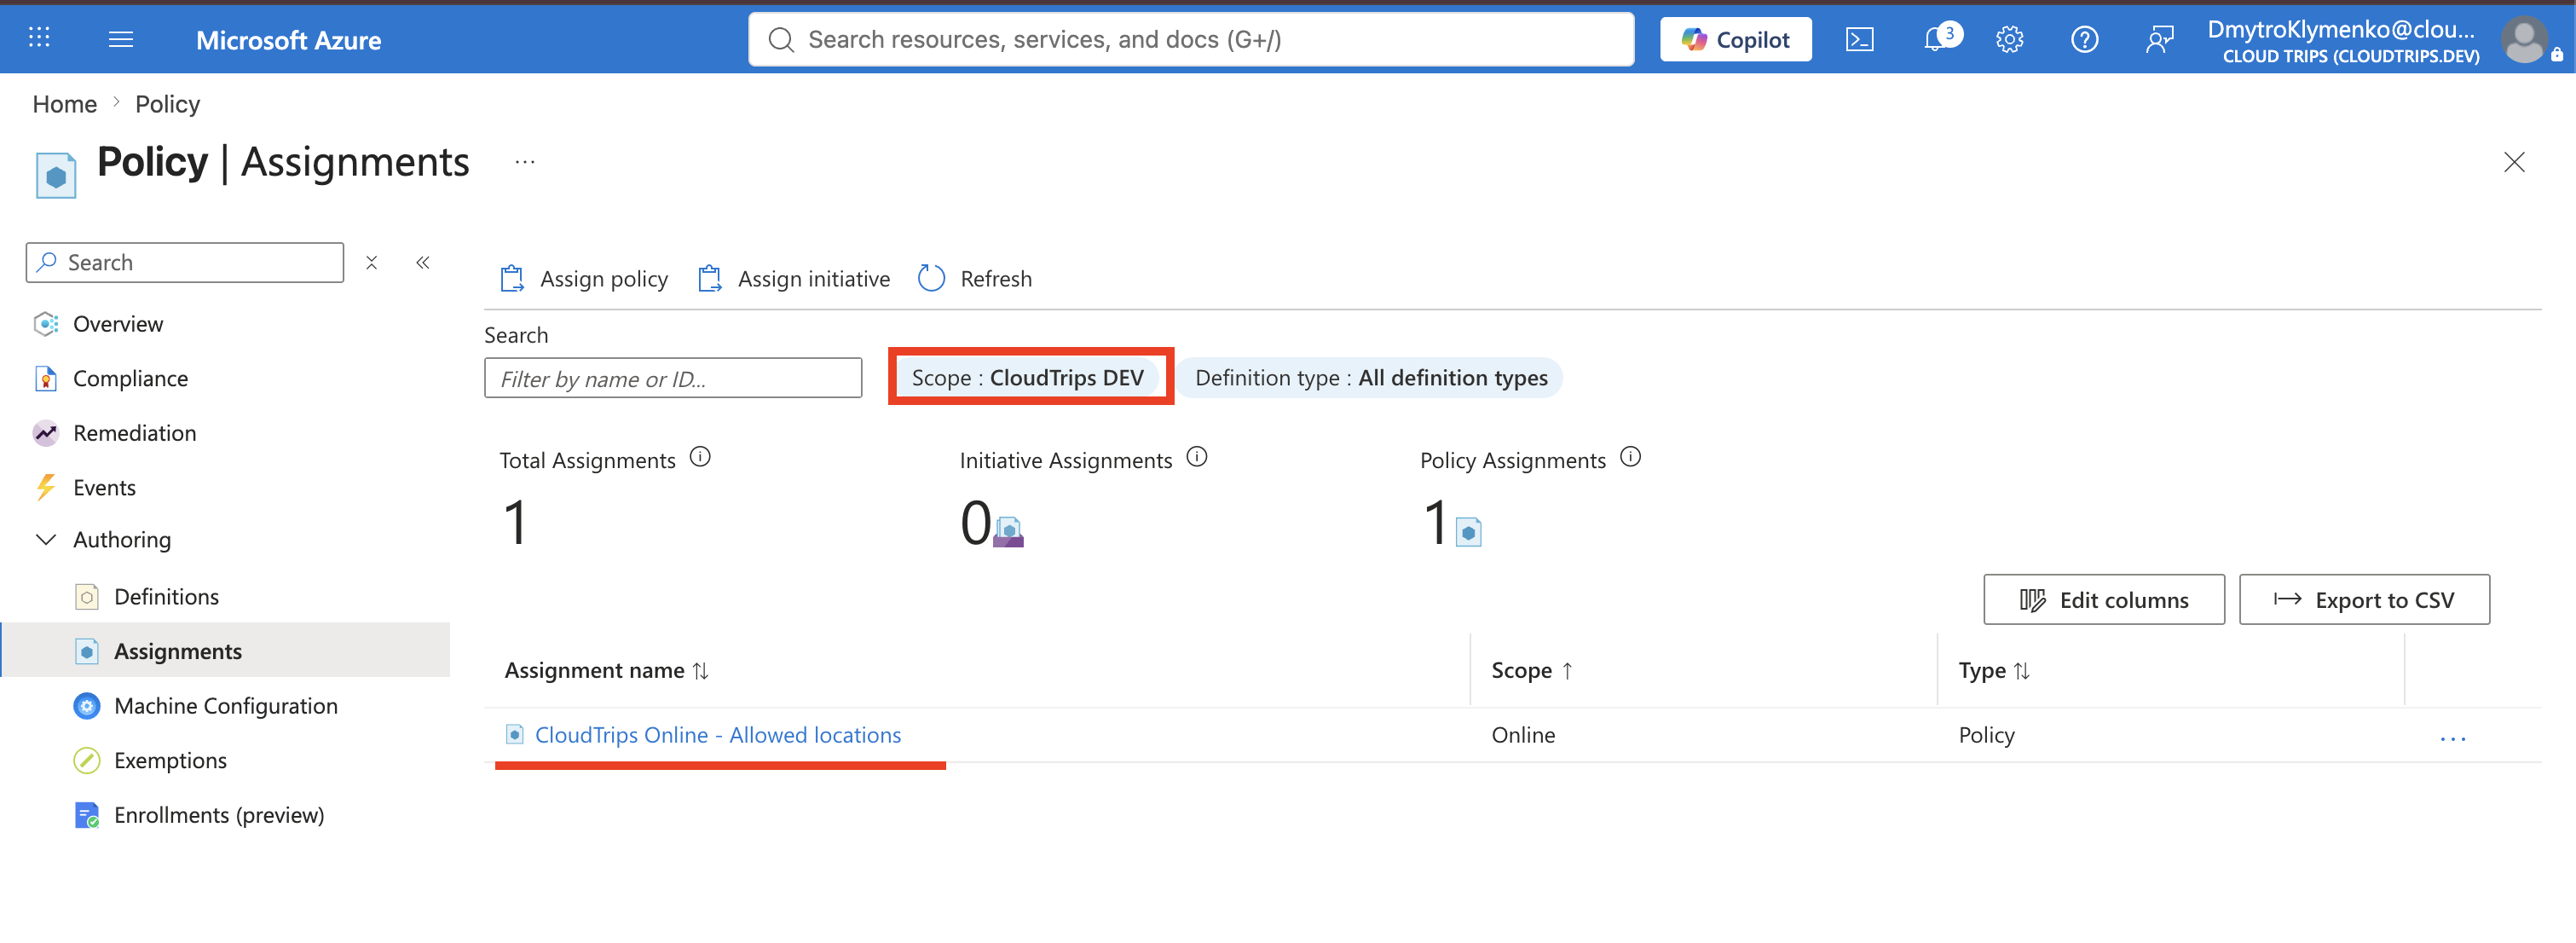Viewport: 2576px width, 943px height.
Task: Open CloudTrips Online - Allowed locations assignment
Action: click(x=718, y=735)
